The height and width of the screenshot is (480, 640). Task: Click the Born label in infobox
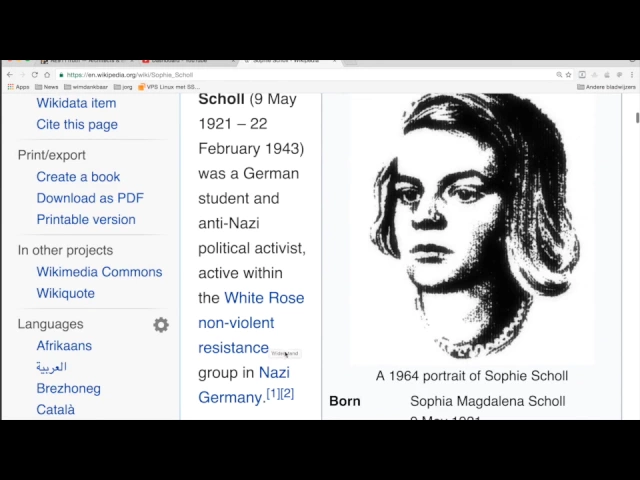[345, 401]
